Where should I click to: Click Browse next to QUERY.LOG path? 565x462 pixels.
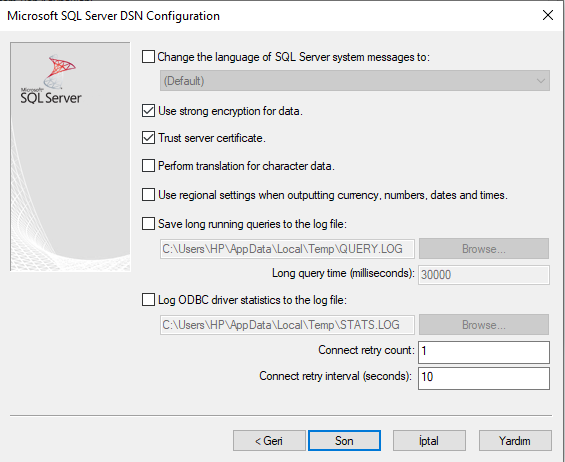click(x=484, y=249)
